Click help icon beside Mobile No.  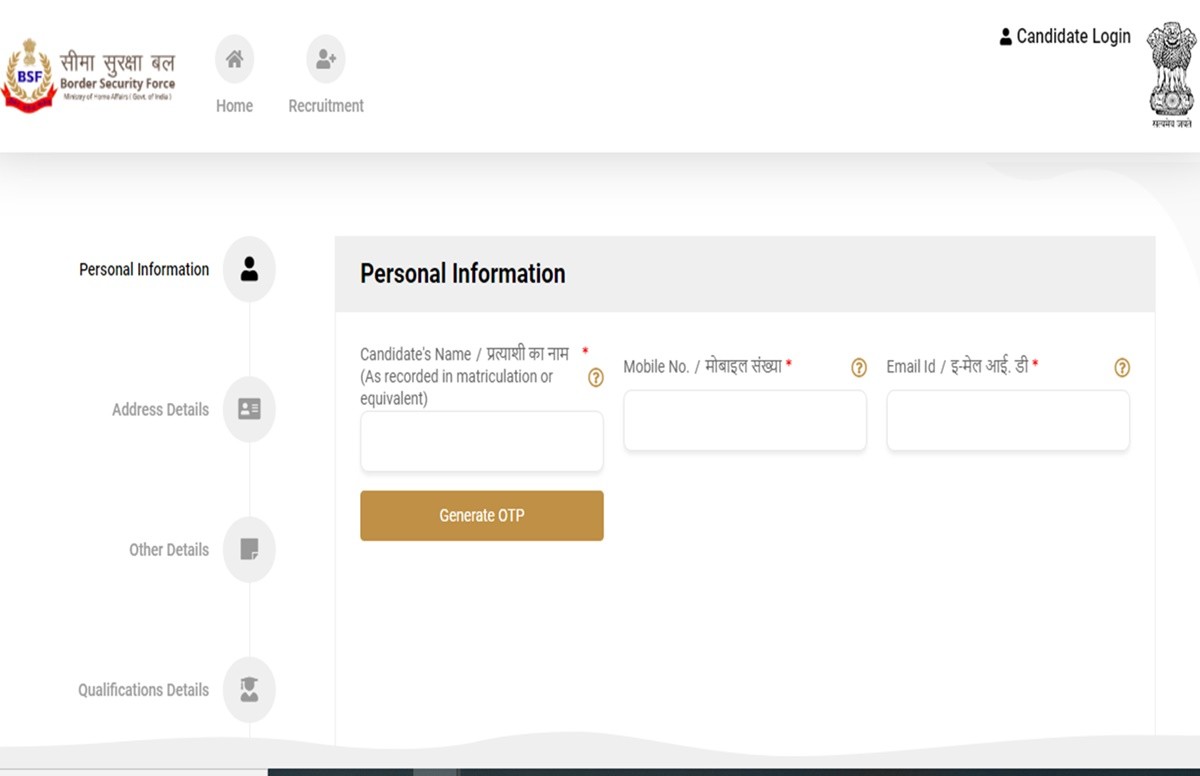(859, 367)
